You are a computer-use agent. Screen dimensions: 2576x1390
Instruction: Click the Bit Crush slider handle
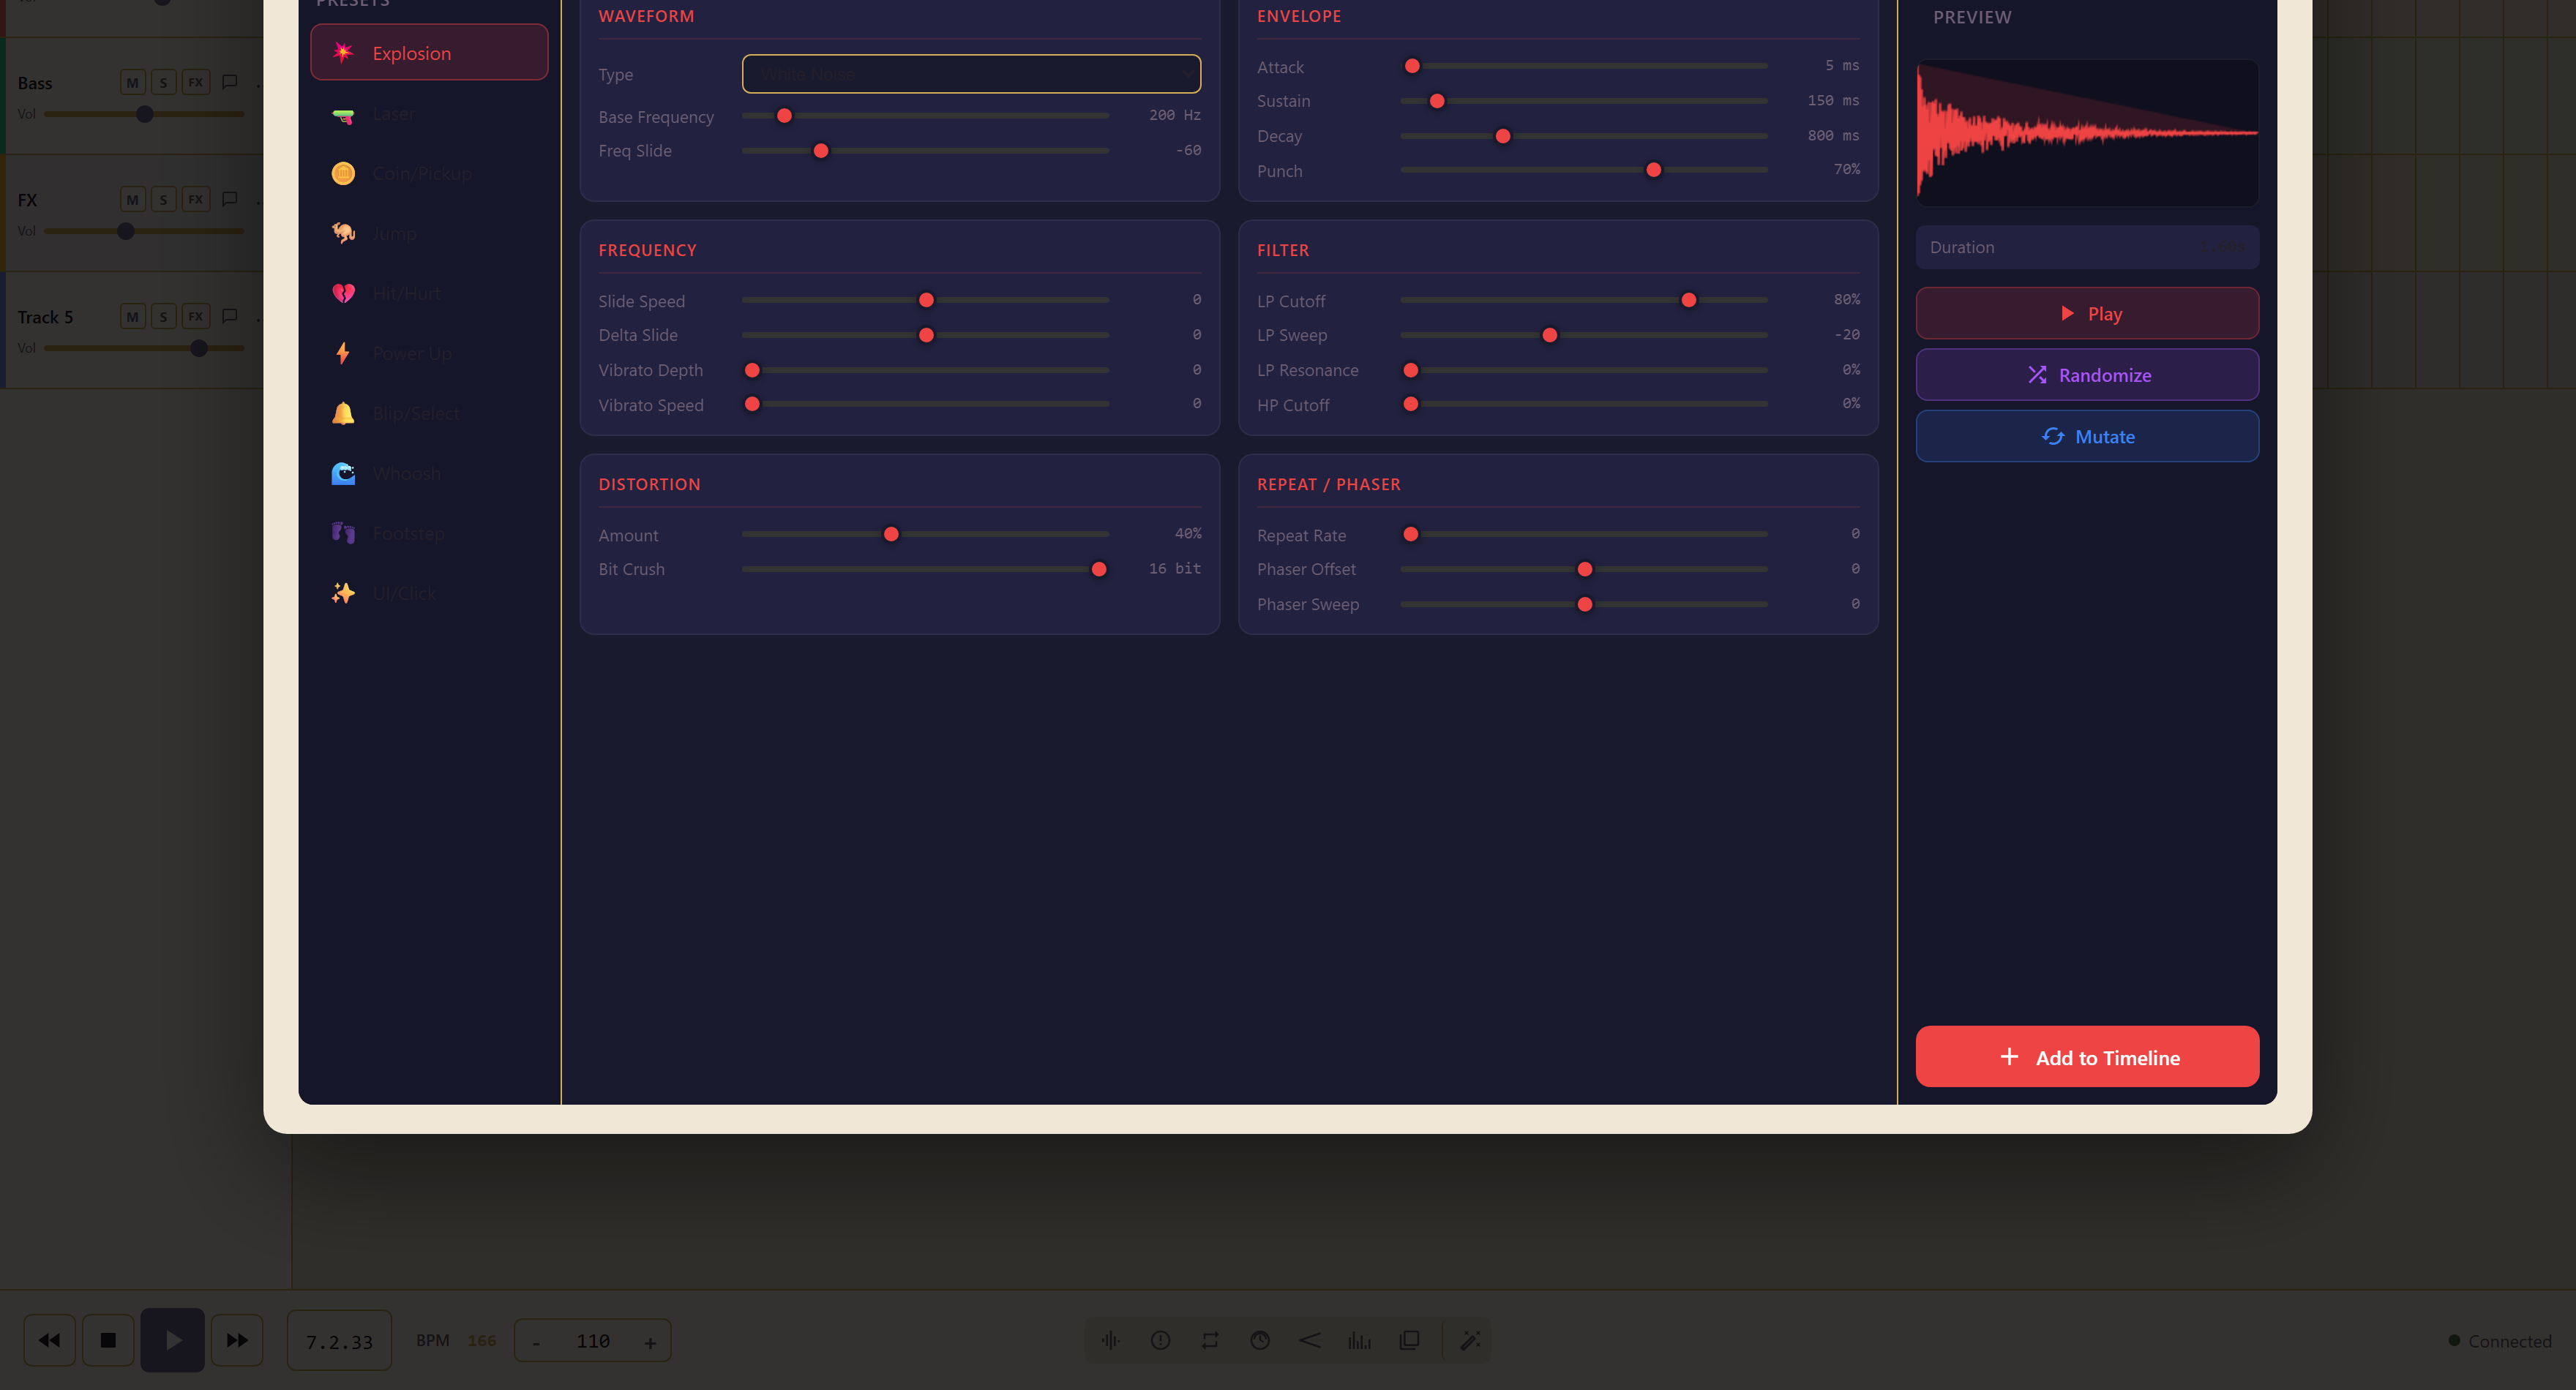tap(1099, 569)
